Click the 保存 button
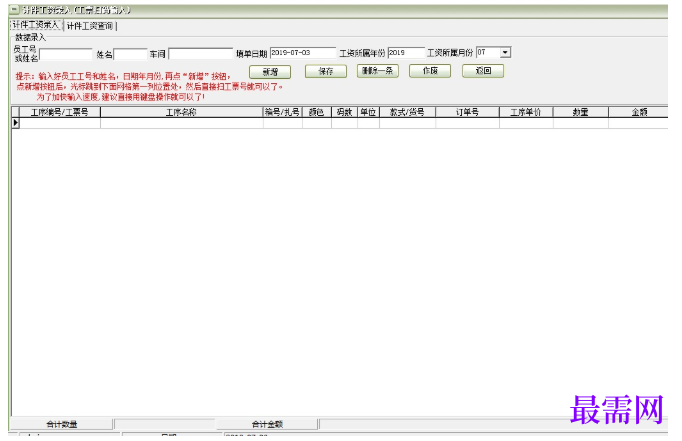 326,71
